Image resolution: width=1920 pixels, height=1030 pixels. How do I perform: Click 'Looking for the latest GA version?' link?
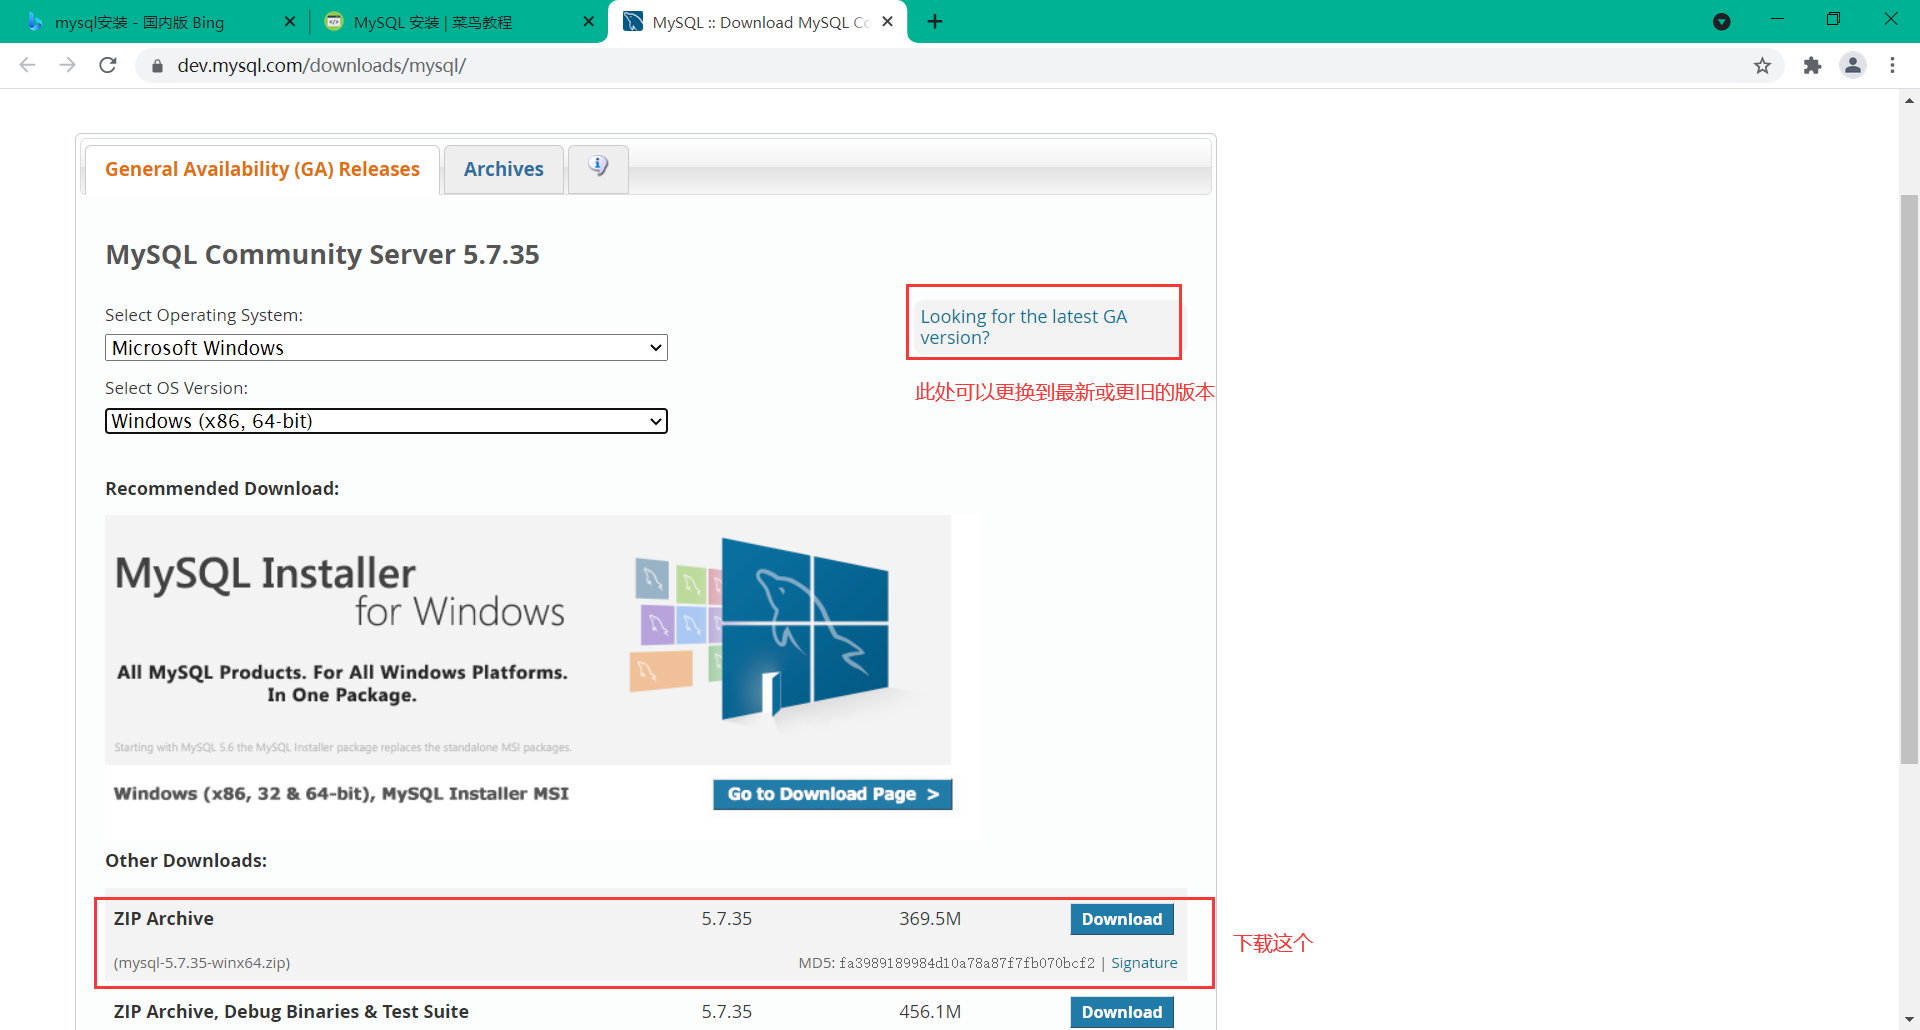[x=1023, y=327]
